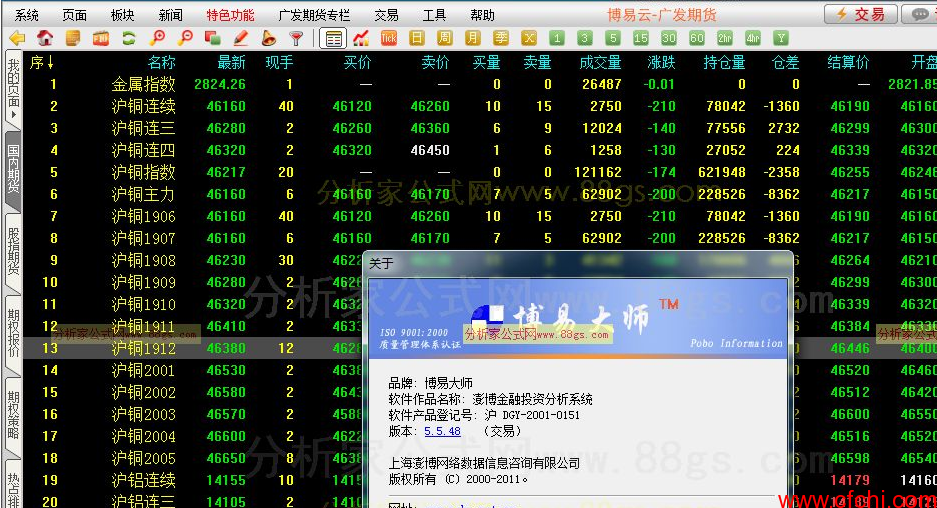Select weekly 周 chart period
This screenshot has width=937, height=508.
(x=445, y=38)
